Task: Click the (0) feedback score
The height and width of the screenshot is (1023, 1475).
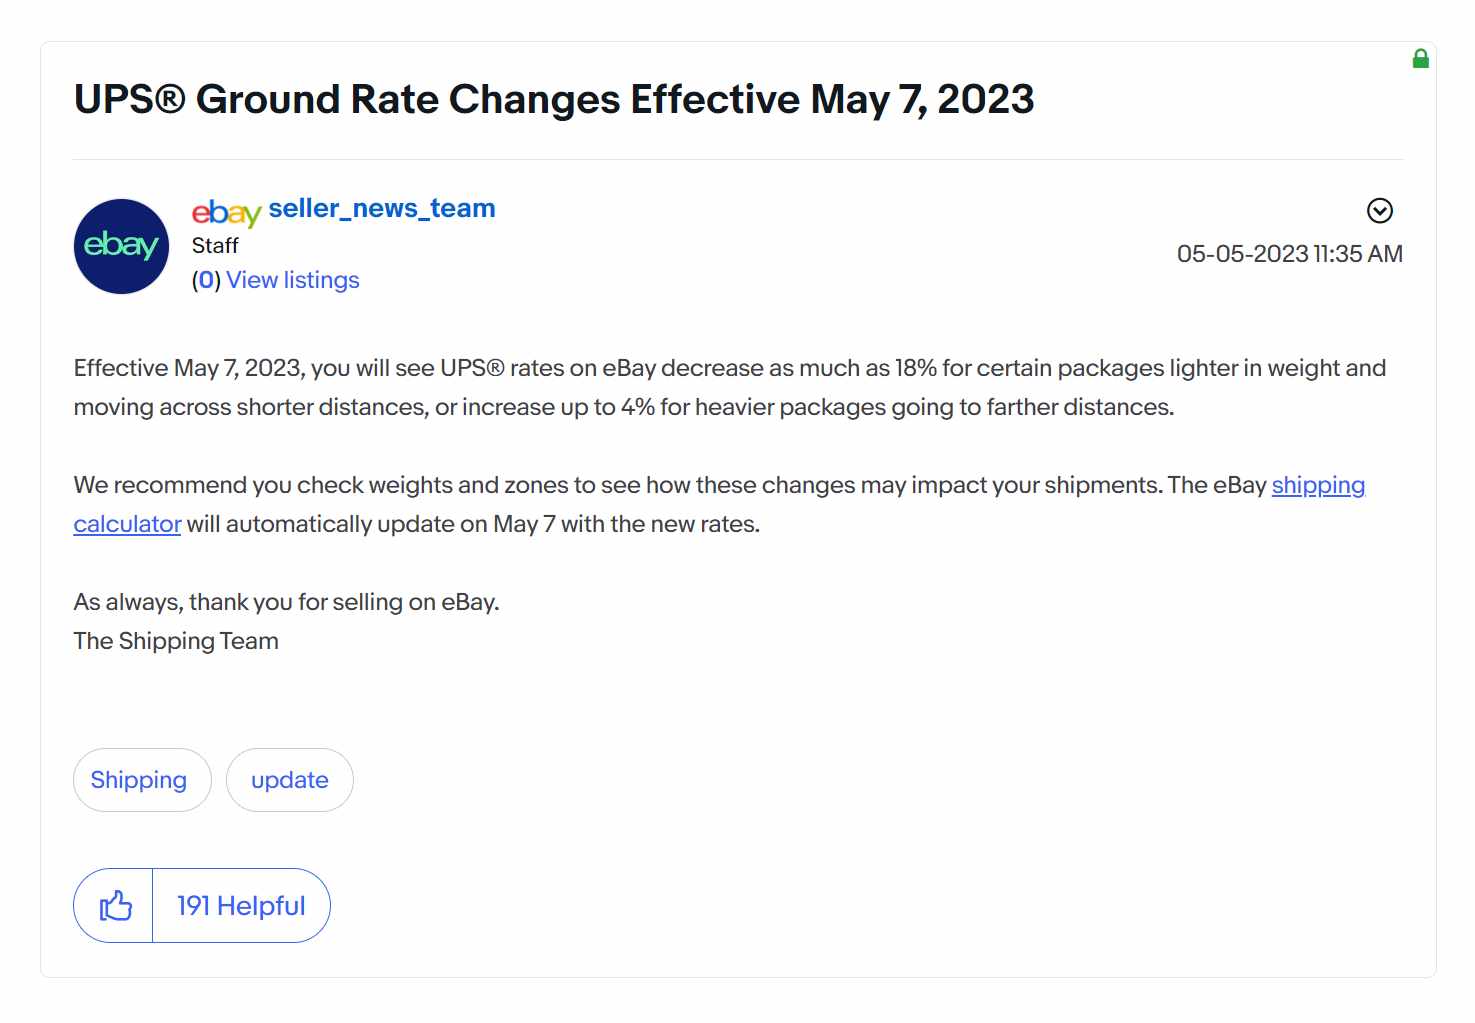Action: click(206, 280)
